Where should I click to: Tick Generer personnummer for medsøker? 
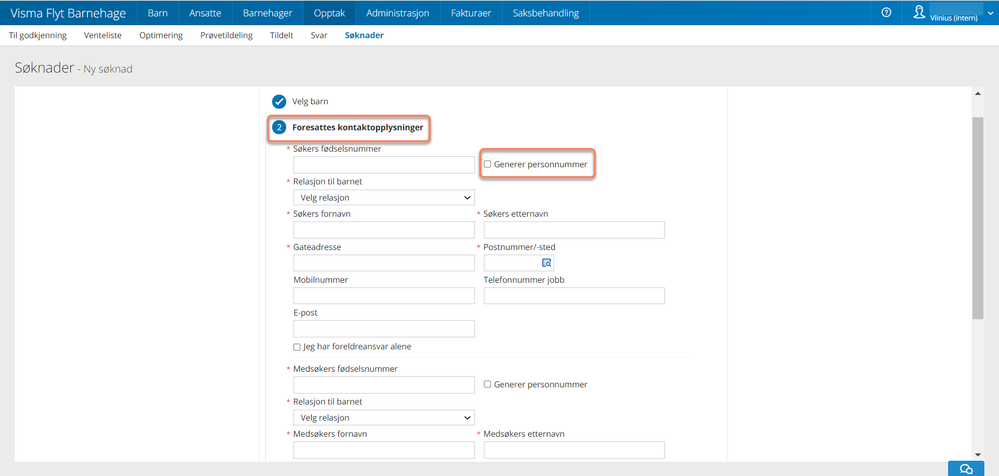487,384
